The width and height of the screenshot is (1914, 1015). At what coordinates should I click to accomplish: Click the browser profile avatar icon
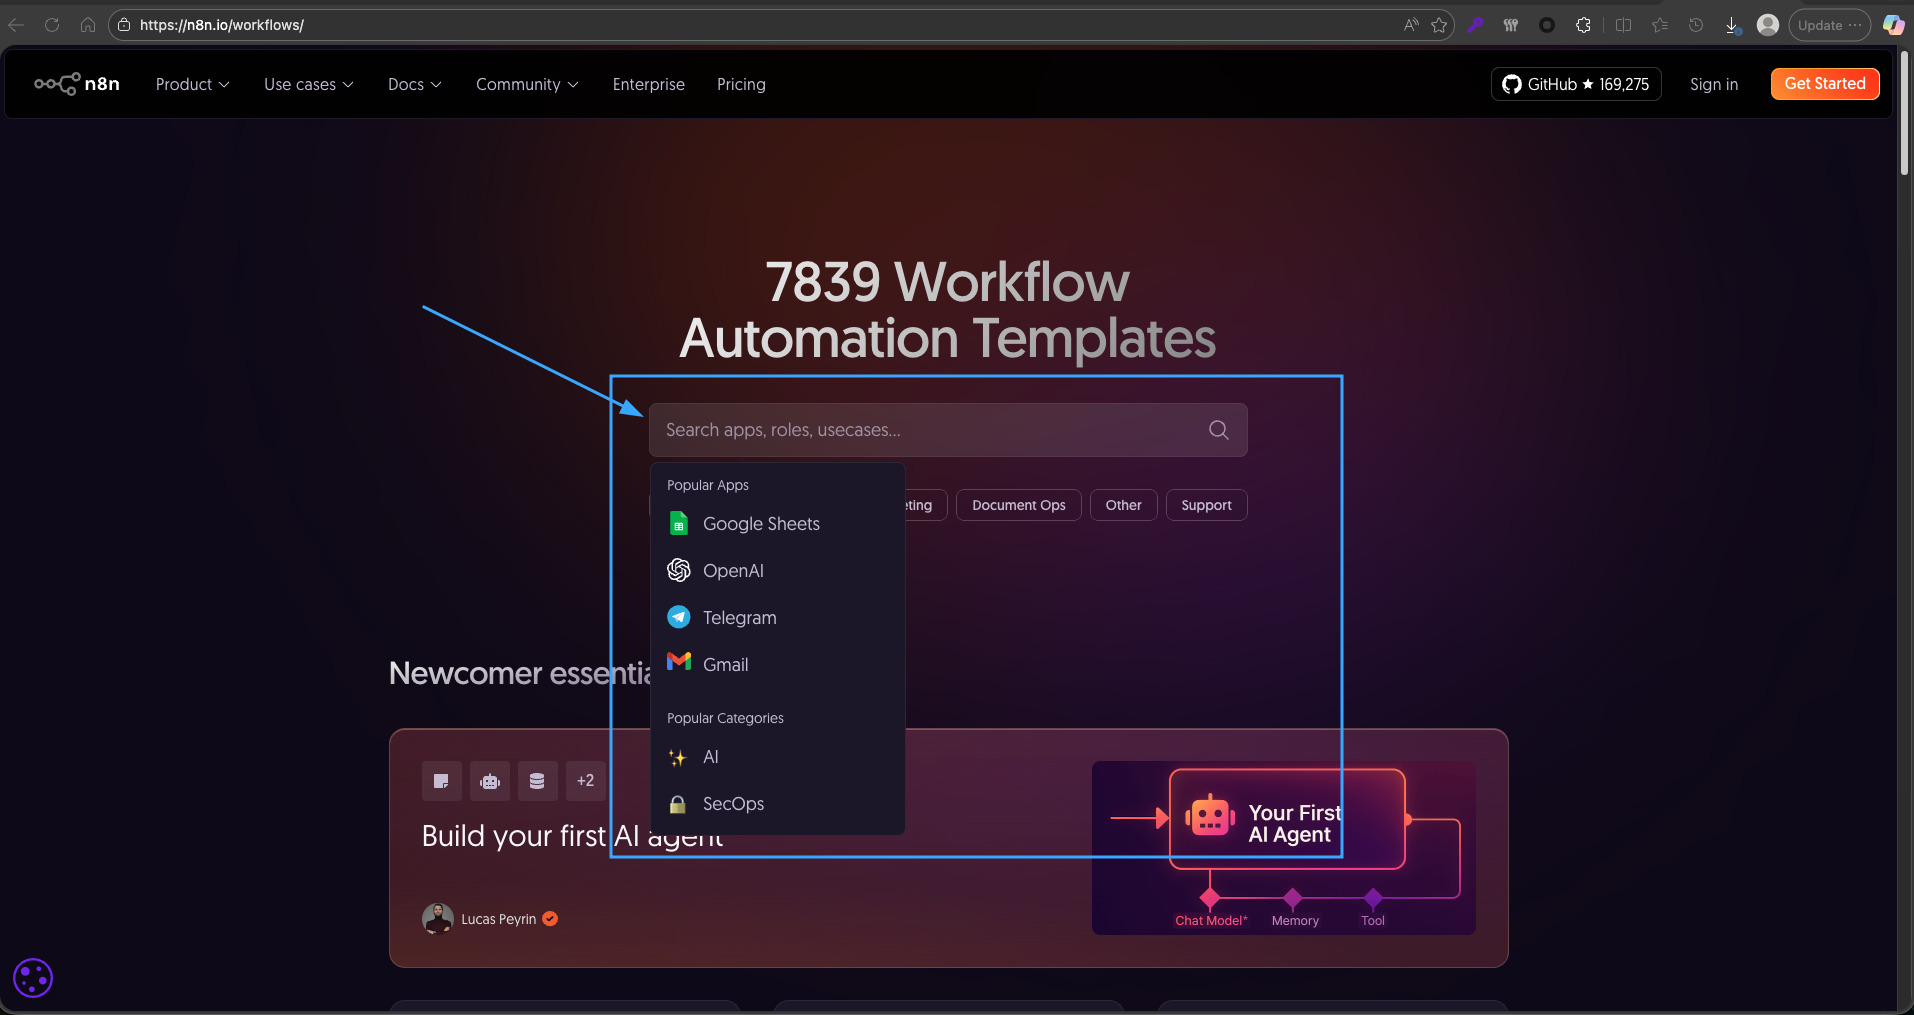point(1767,25)
